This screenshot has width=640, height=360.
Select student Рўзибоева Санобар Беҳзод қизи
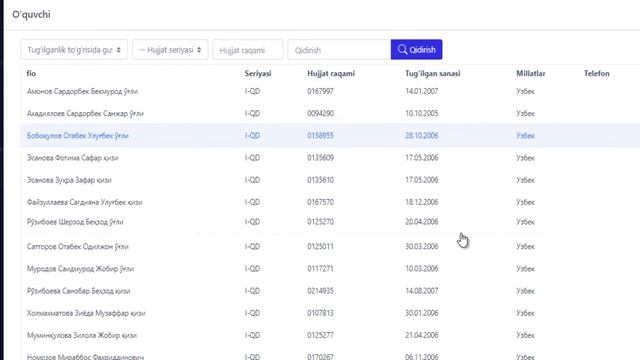(78, 291)
